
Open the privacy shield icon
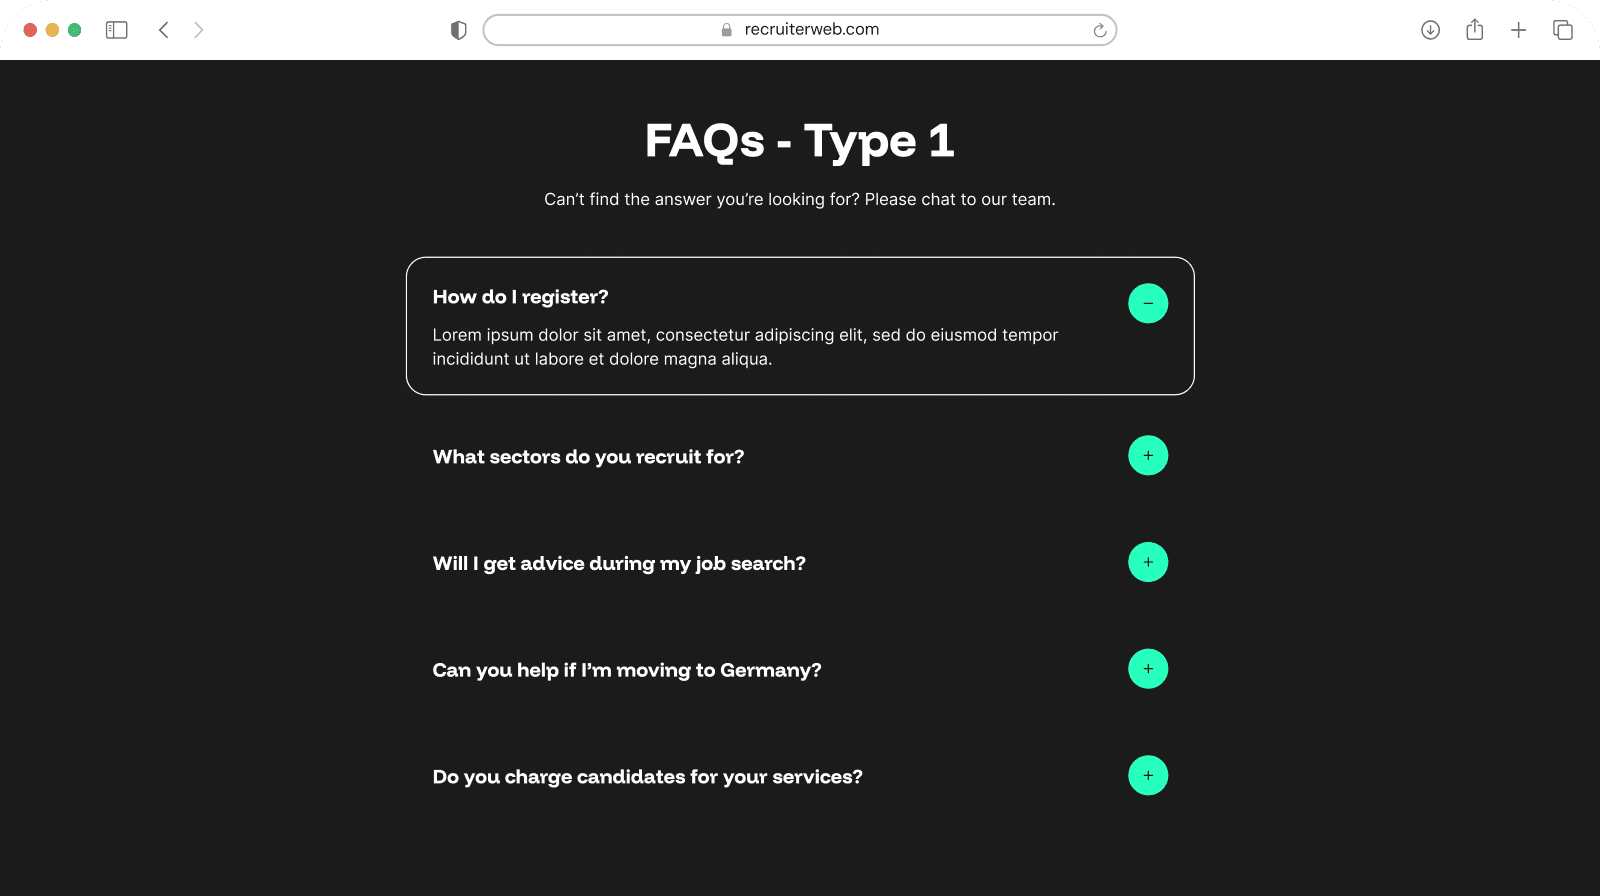(459, 30)
